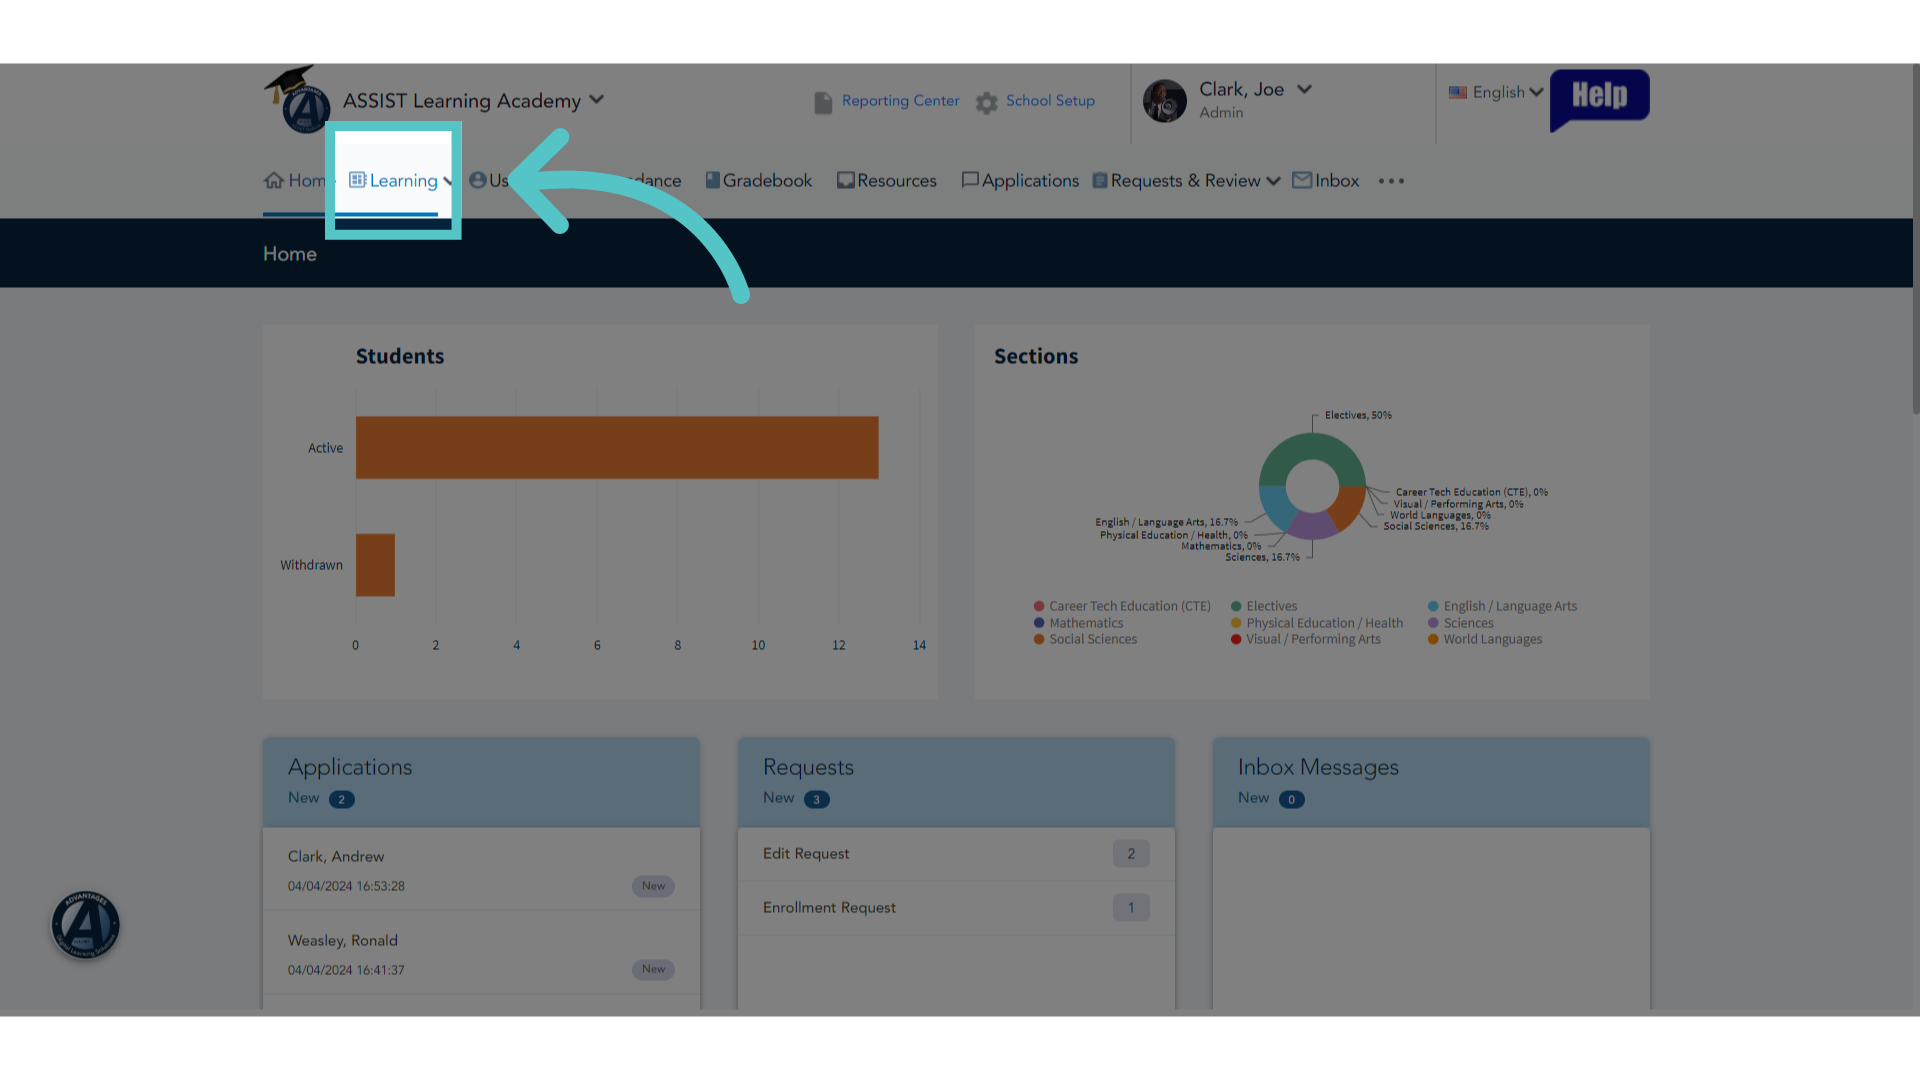This screenshot has width=1920, height=1080.
Task: Click the Requests & Review clipboard icon
Action: click(1100, 180)
